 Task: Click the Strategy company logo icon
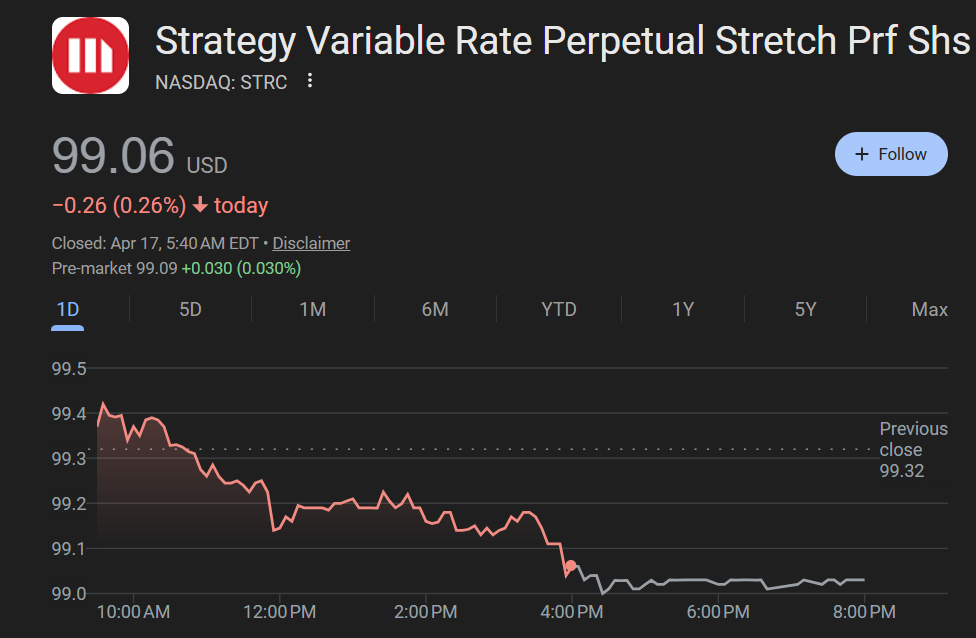[x=91, y=55]
